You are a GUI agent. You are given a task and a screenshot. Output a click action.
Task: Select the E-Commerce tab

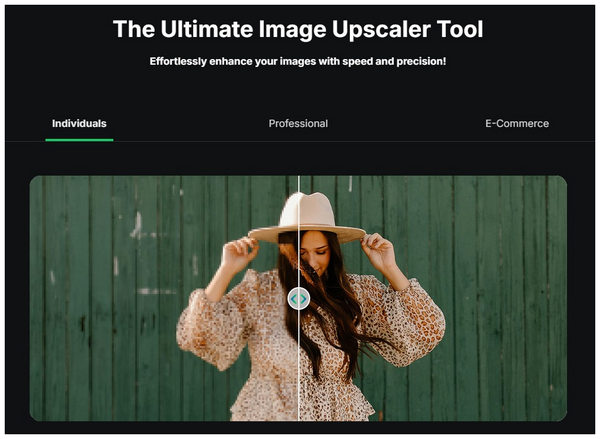coord(516,124)
